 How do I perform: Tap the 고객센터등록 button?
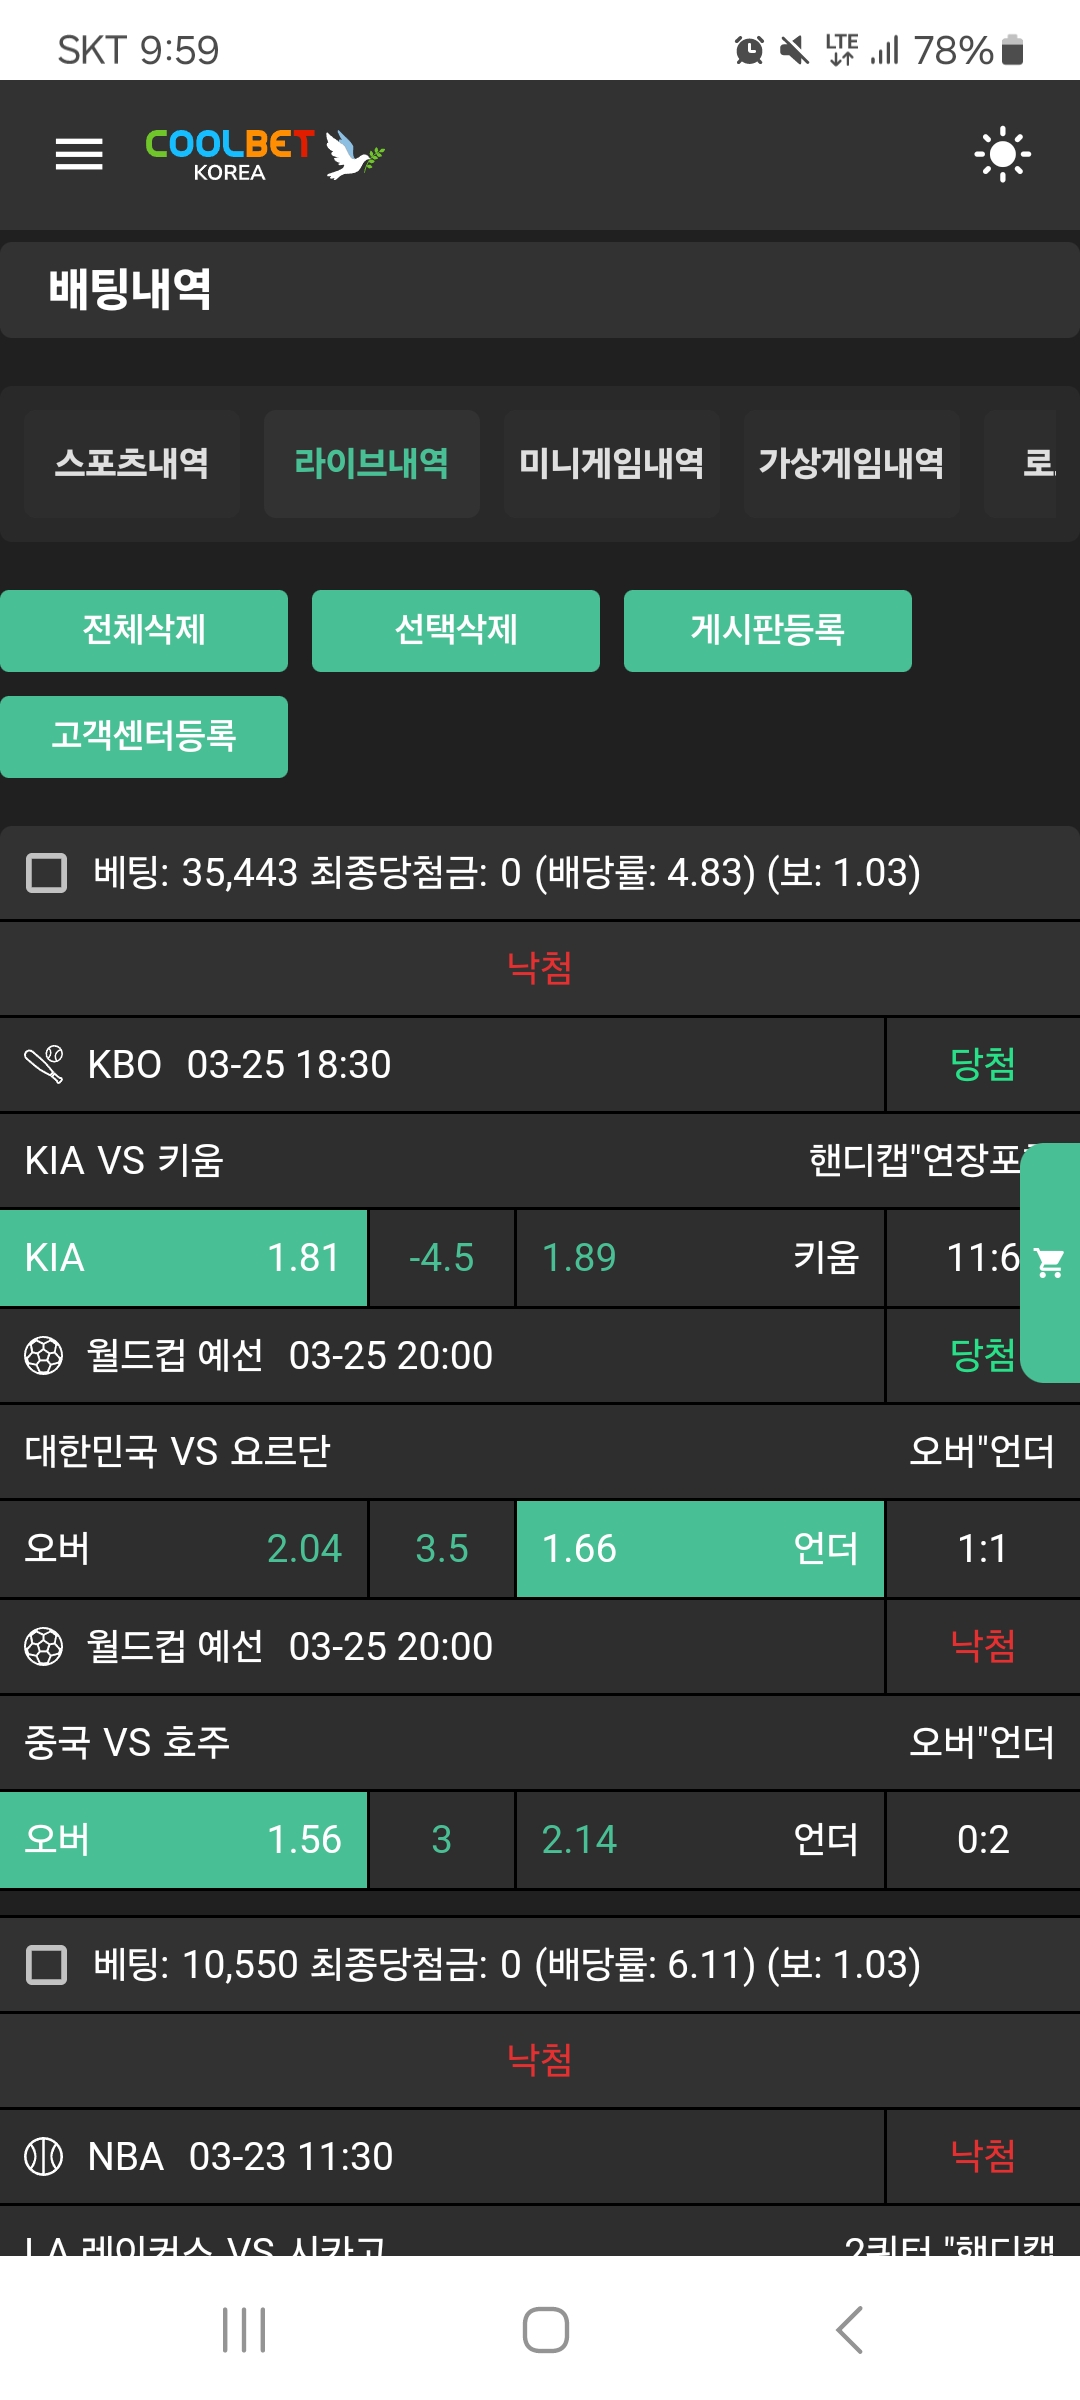click(144, 736)
